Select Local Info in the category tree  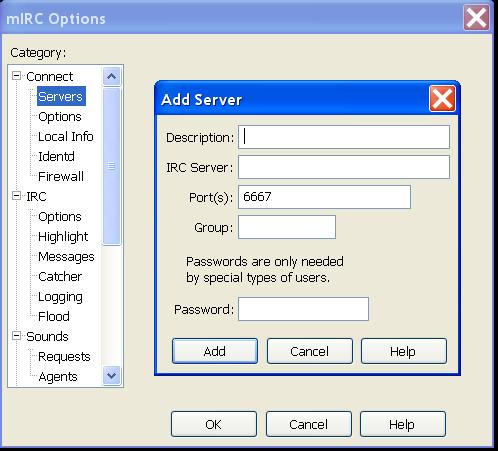(66, 137)
